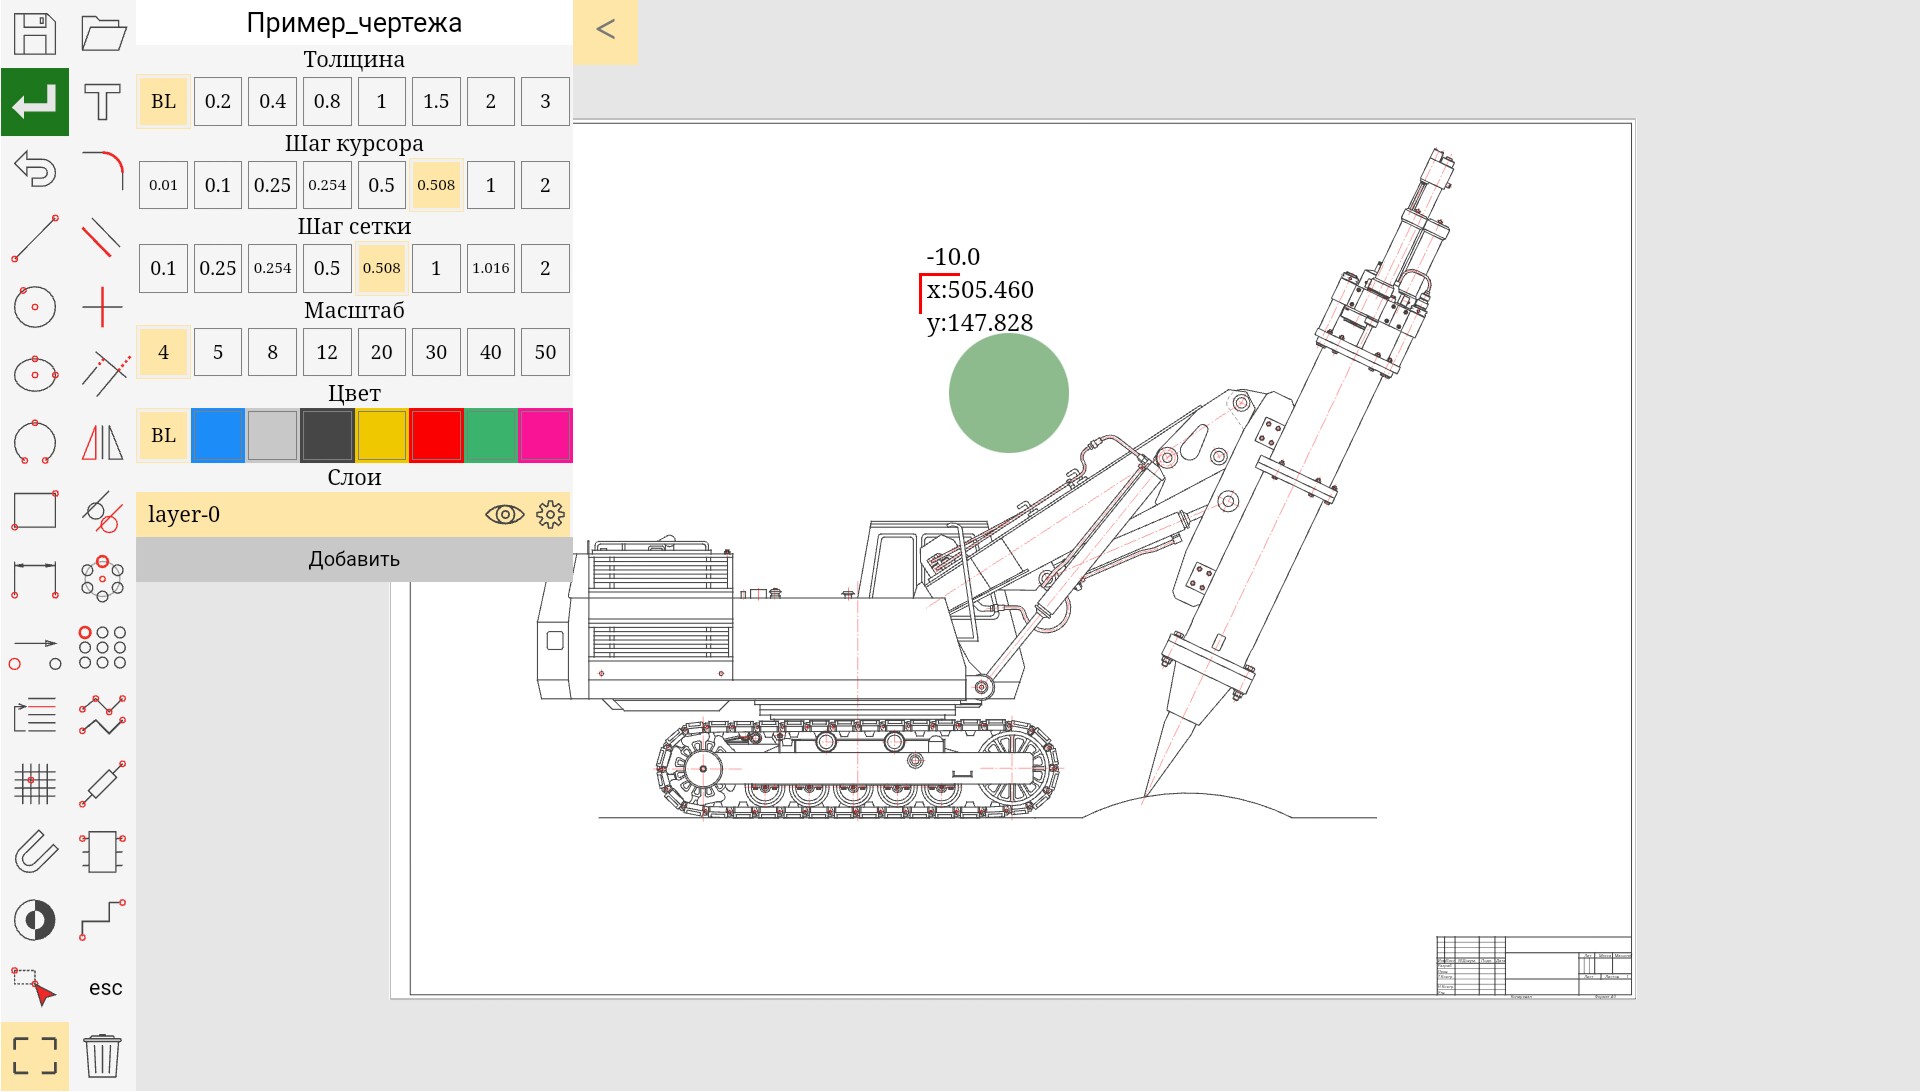This screenshot has width=1920, height=1092.
Task: Select the stepped wire connector tool
Action: [102, 919]
